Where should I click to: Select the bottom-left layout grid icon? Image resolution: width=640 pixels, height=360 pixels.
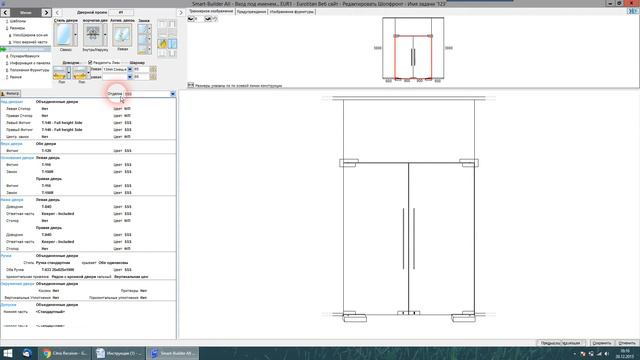[x=162, y=53]
